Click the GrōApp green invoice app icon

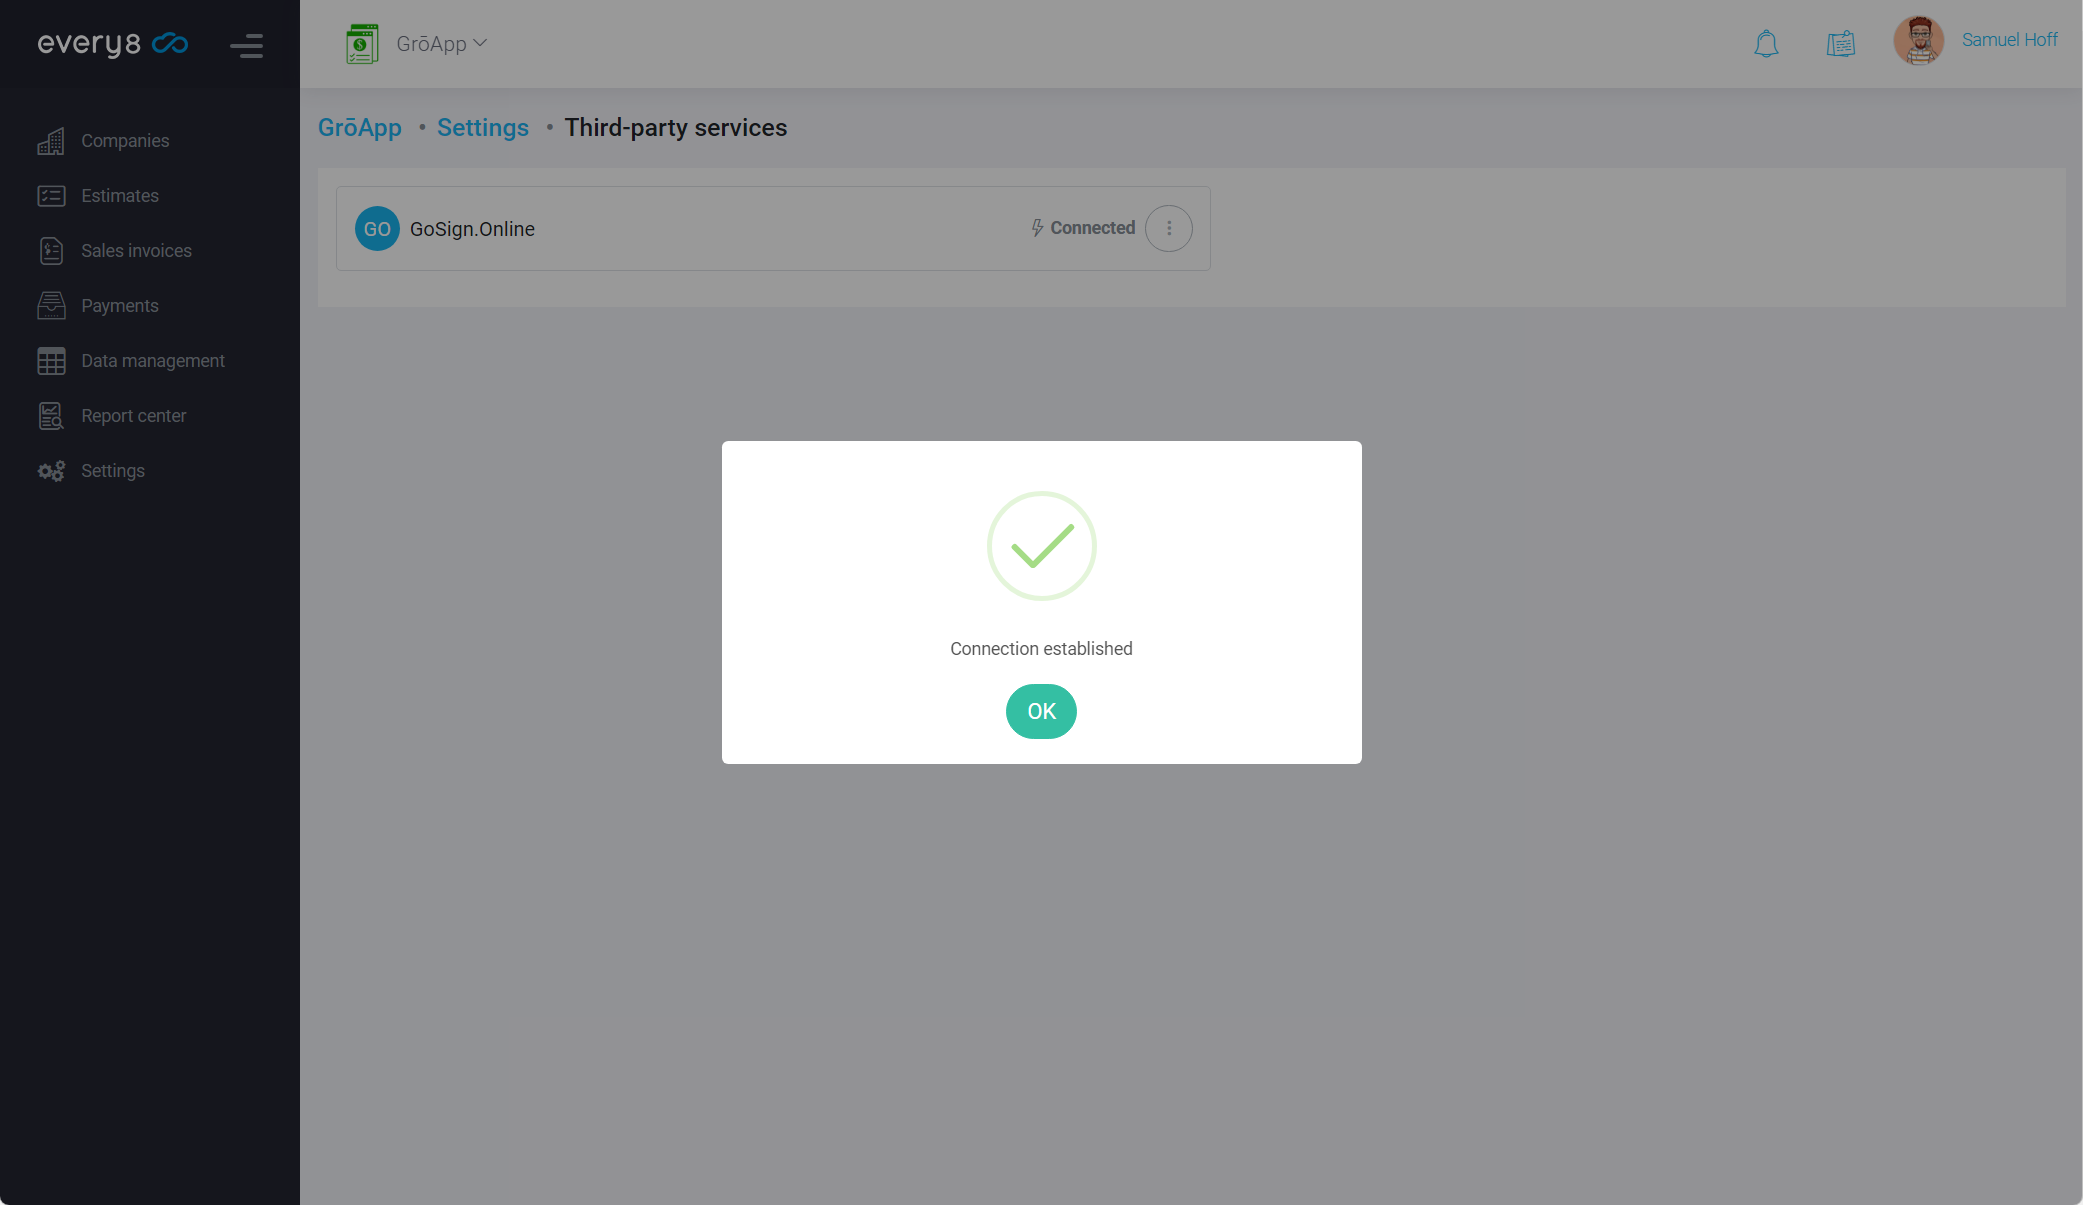[x=362, y=44]
